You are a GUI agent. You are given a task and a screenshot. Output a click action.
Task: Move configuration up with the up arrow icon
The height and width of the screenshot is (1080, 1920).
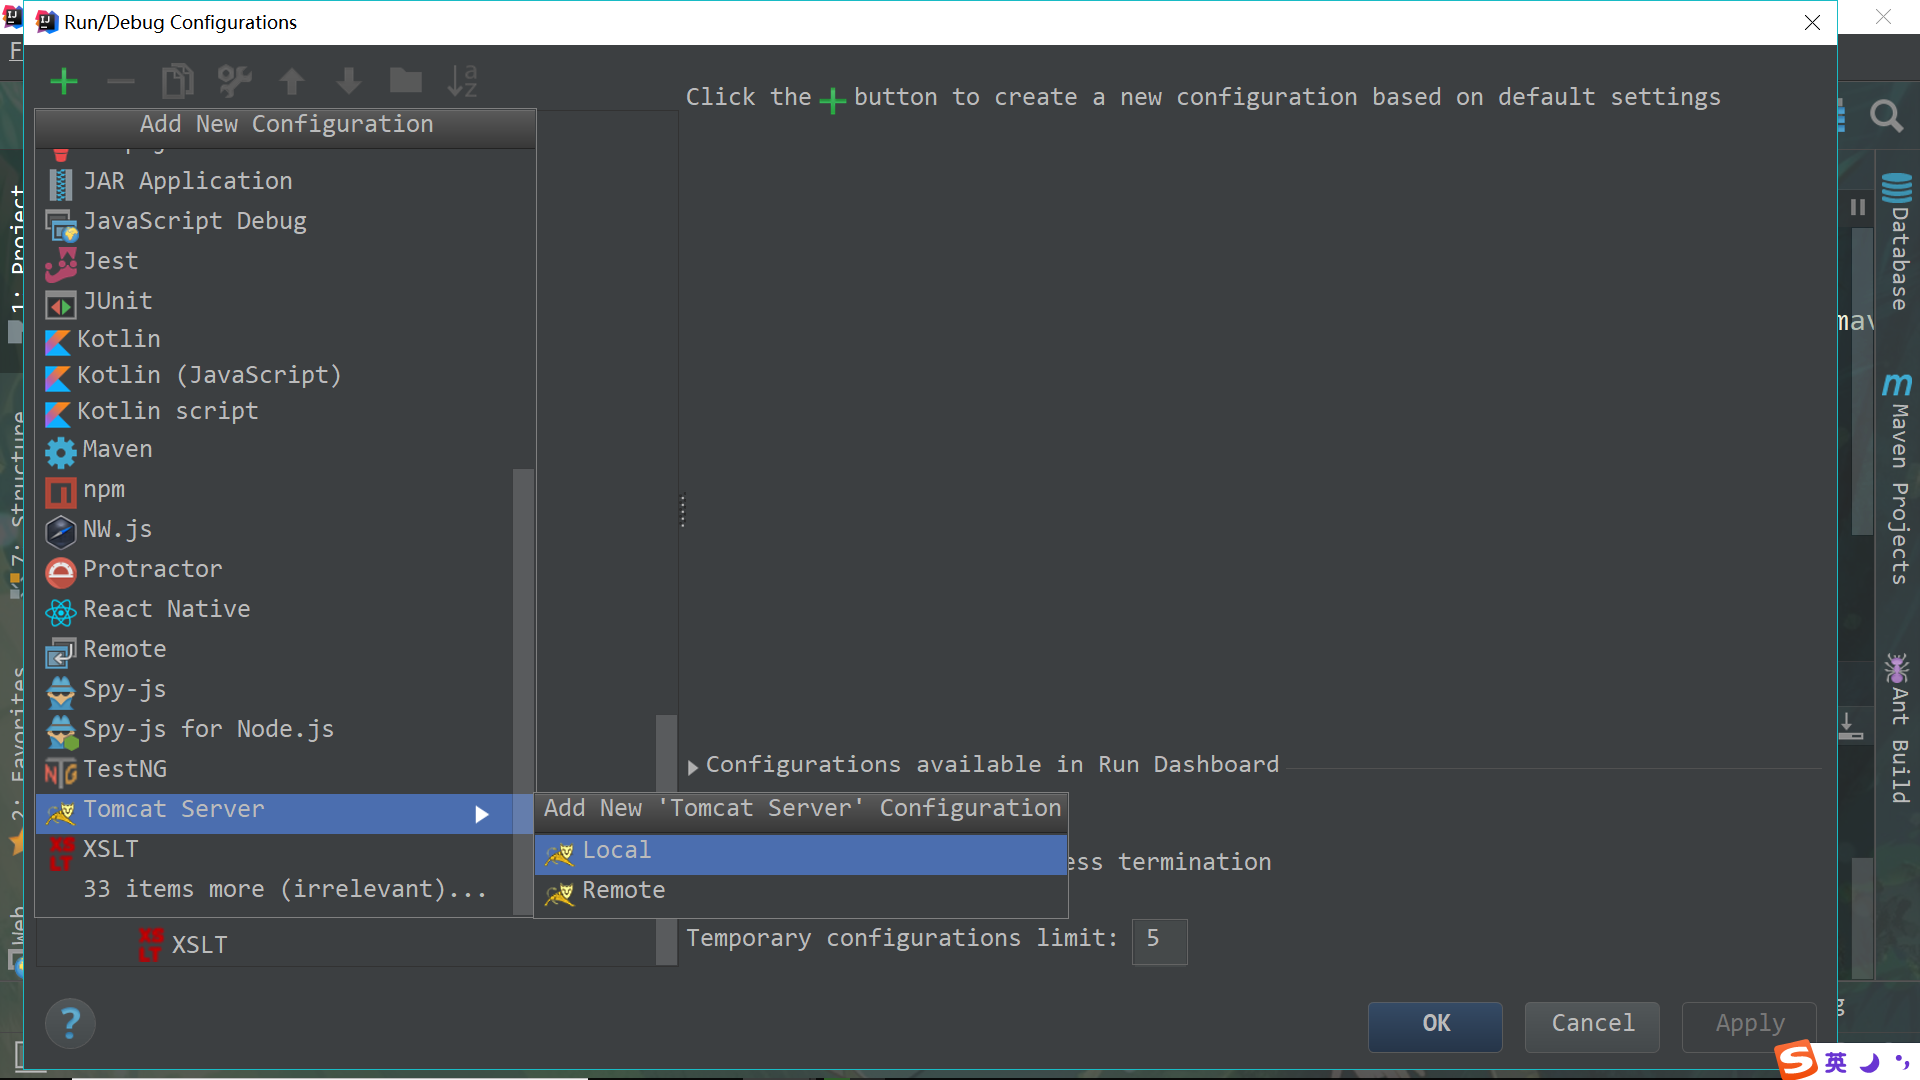tap(291, 81)
